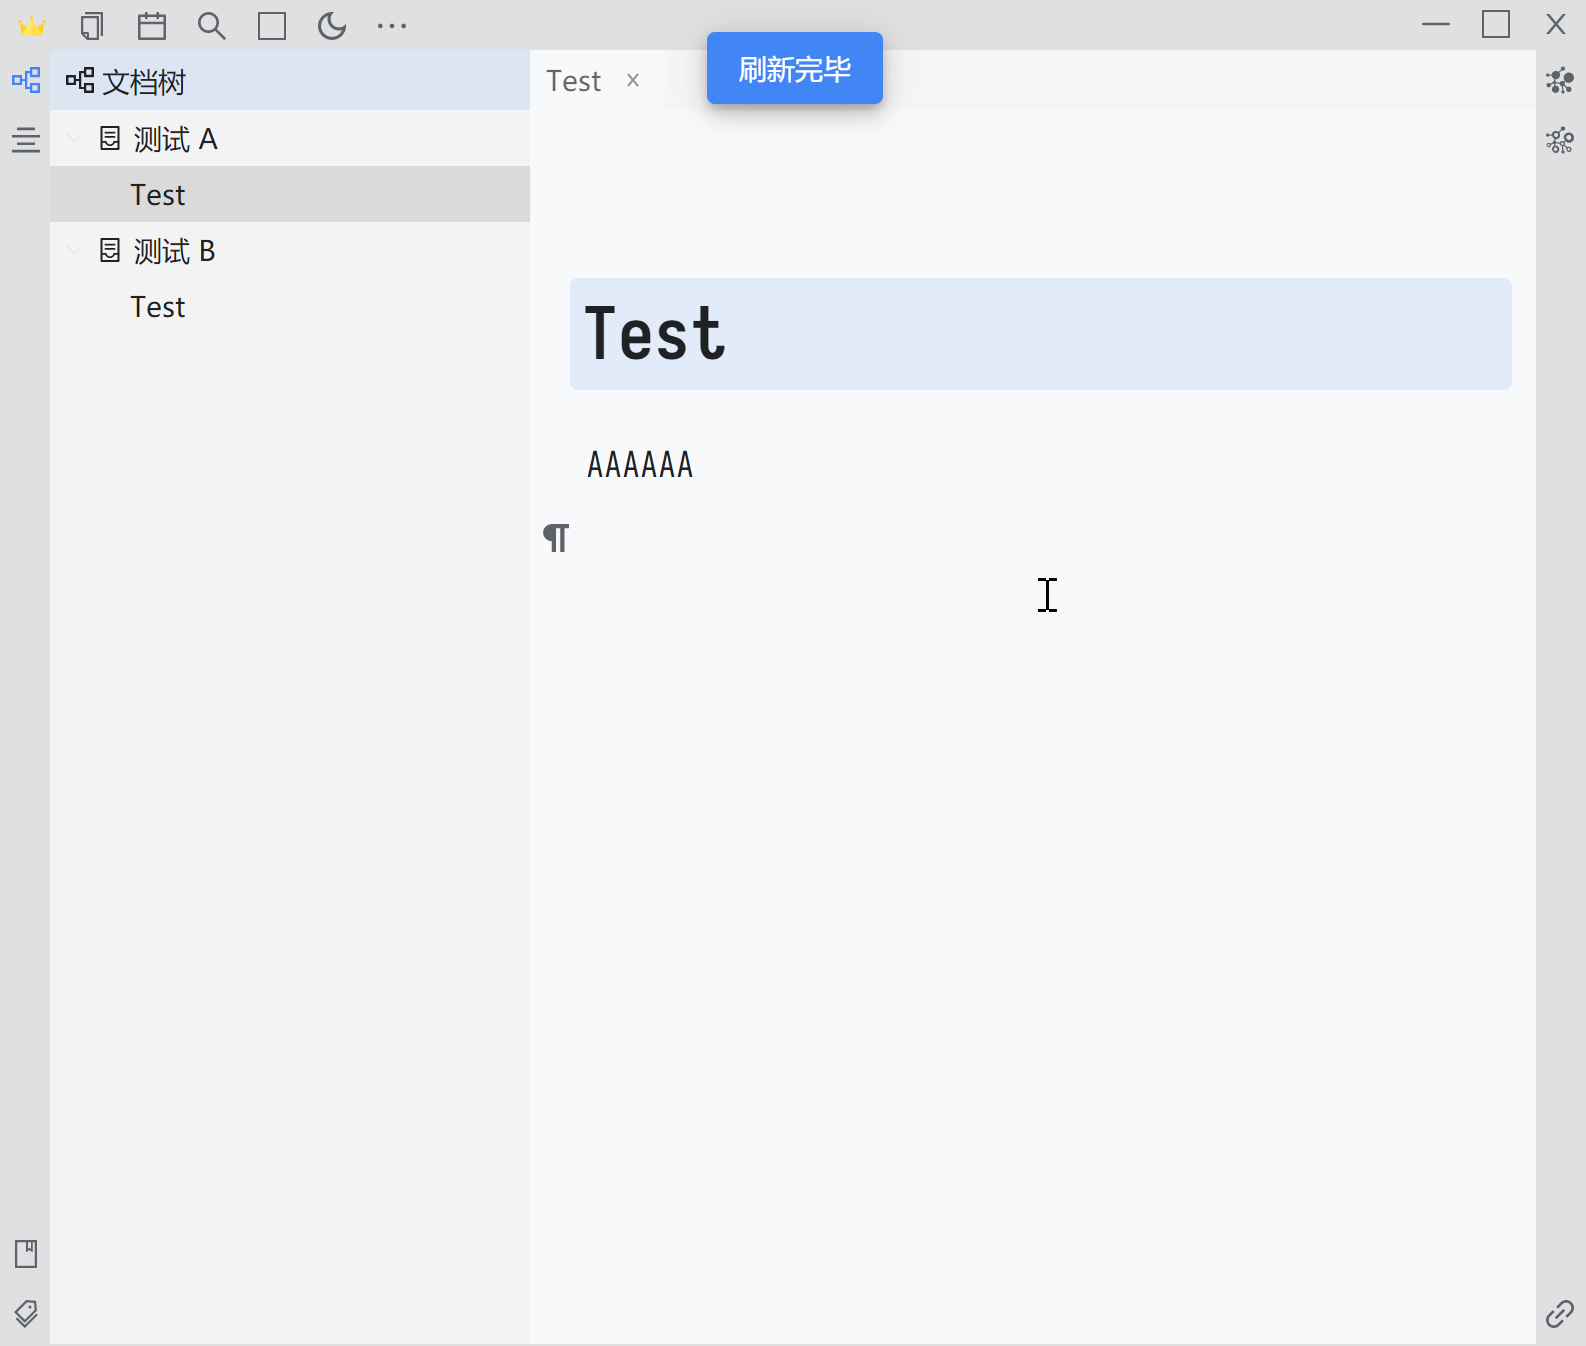
Task: Click the yellow crown account icon
Action: point(32,26)
